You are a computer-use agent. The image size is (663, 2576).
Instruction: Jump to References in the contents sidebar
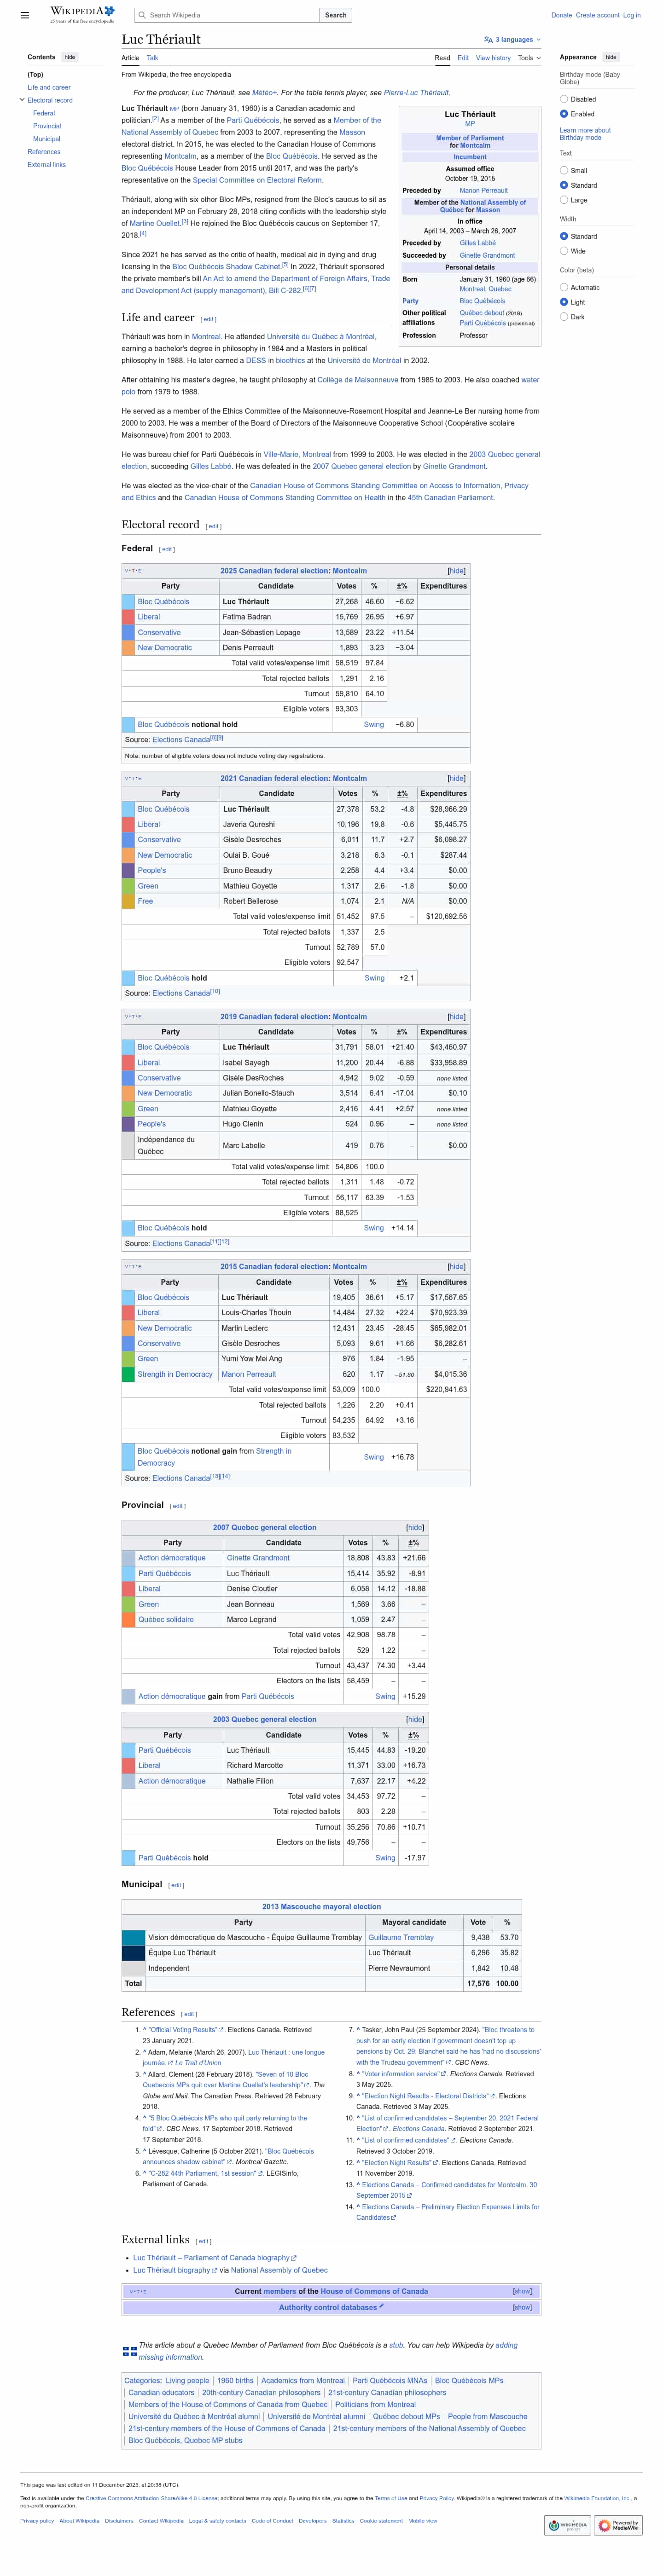tap(44, 152)
